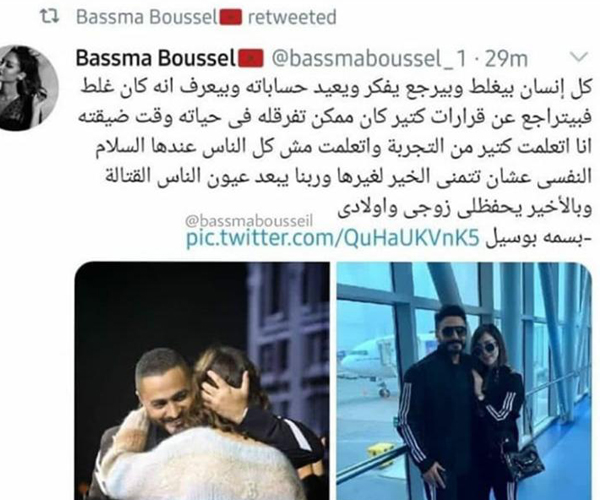Open Bassma Boussel's name in the retweeted line
The width and height of the screenshot is (600, 500).
tap(147, 17)
